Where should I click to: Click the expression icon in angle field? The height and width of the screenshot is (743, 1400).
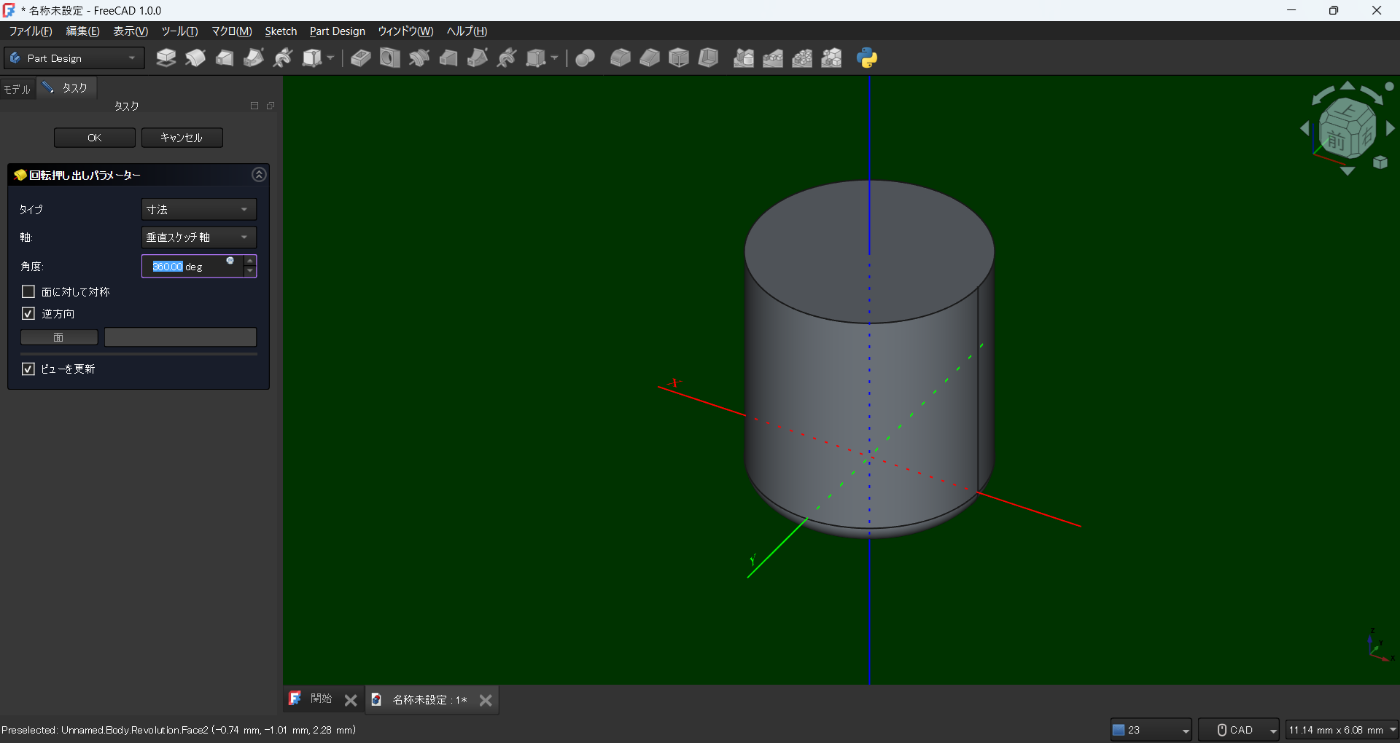tap(230, 261)
